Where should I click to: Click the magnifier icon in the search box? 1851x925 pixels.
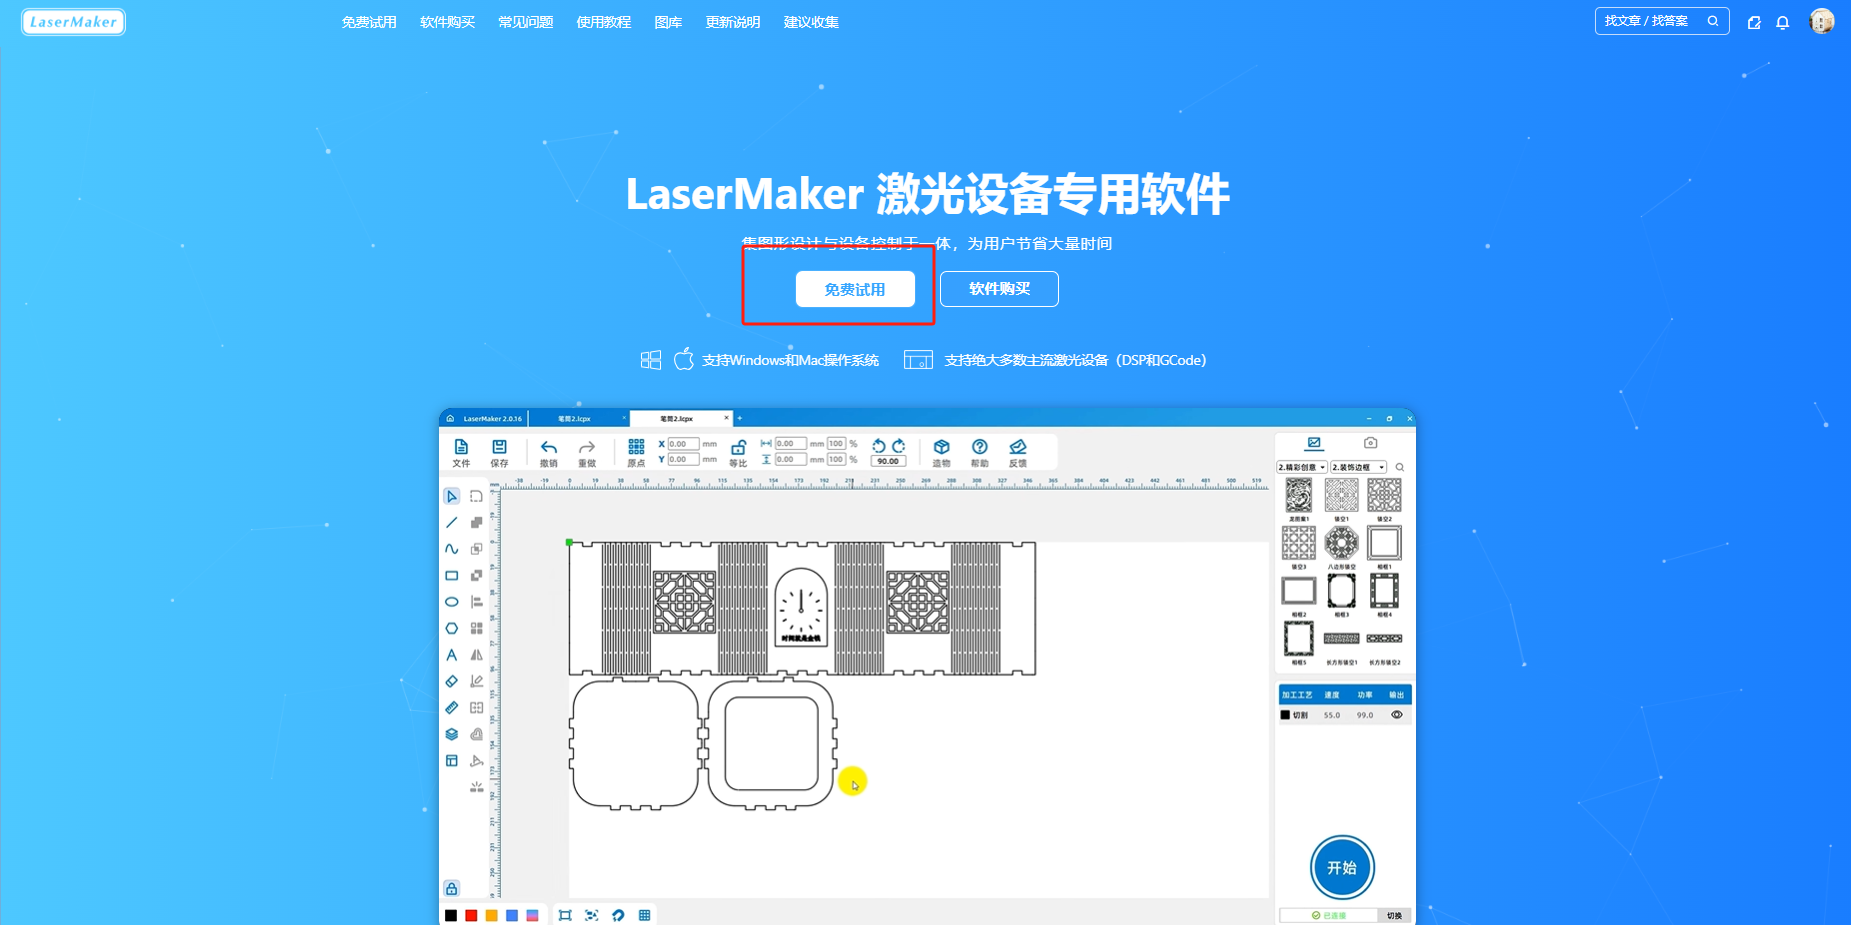pos(1713,20)
